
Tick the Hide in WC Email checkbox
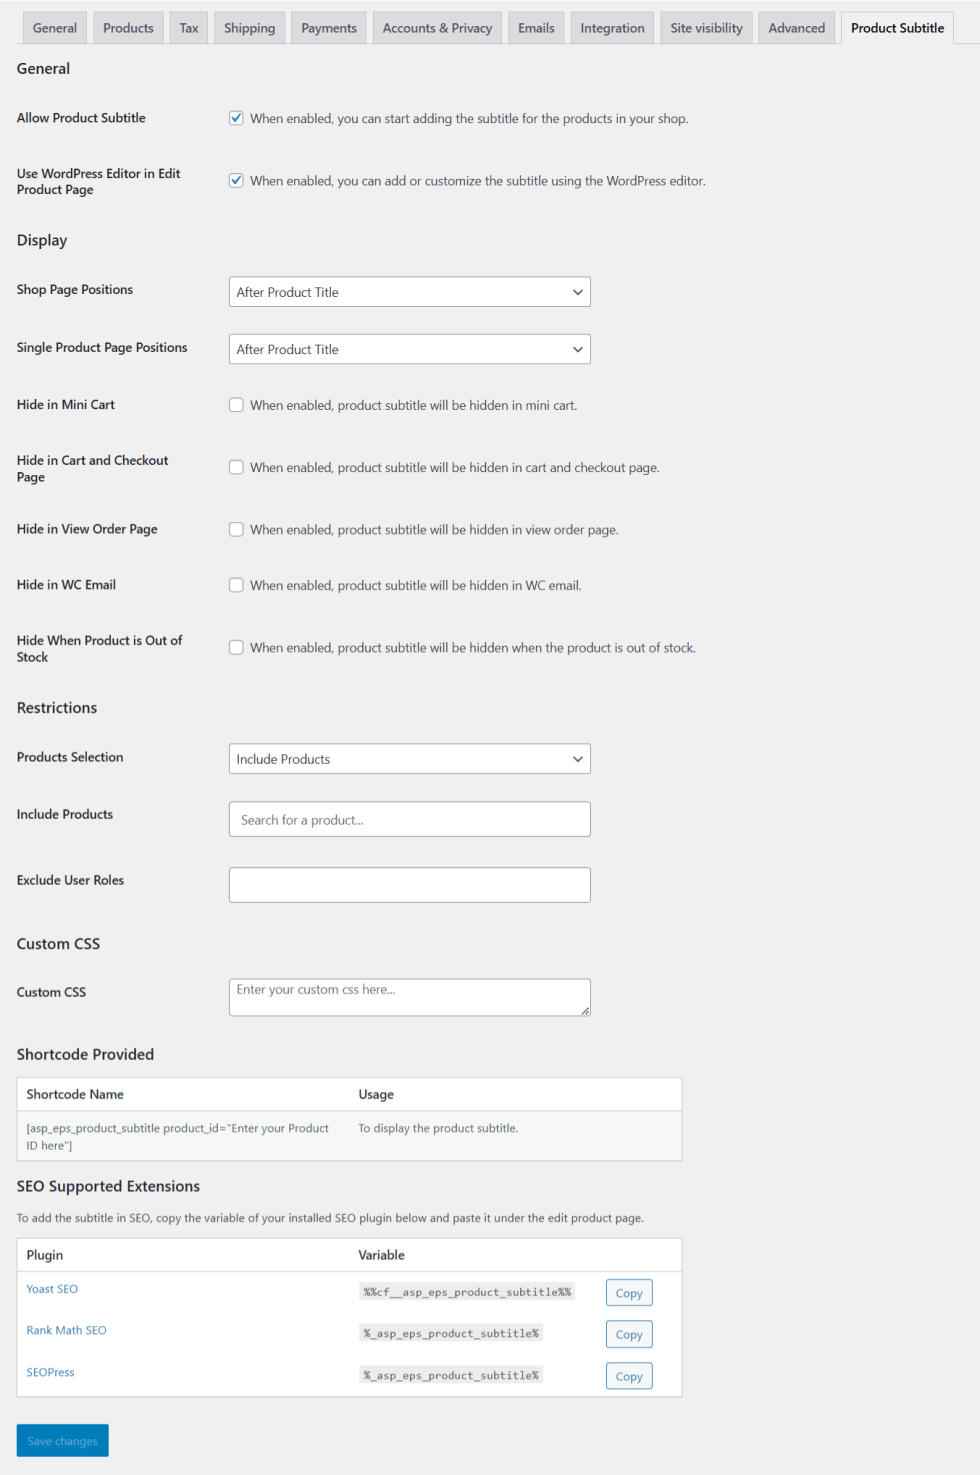pyautogui.click(x=236, y=585)
